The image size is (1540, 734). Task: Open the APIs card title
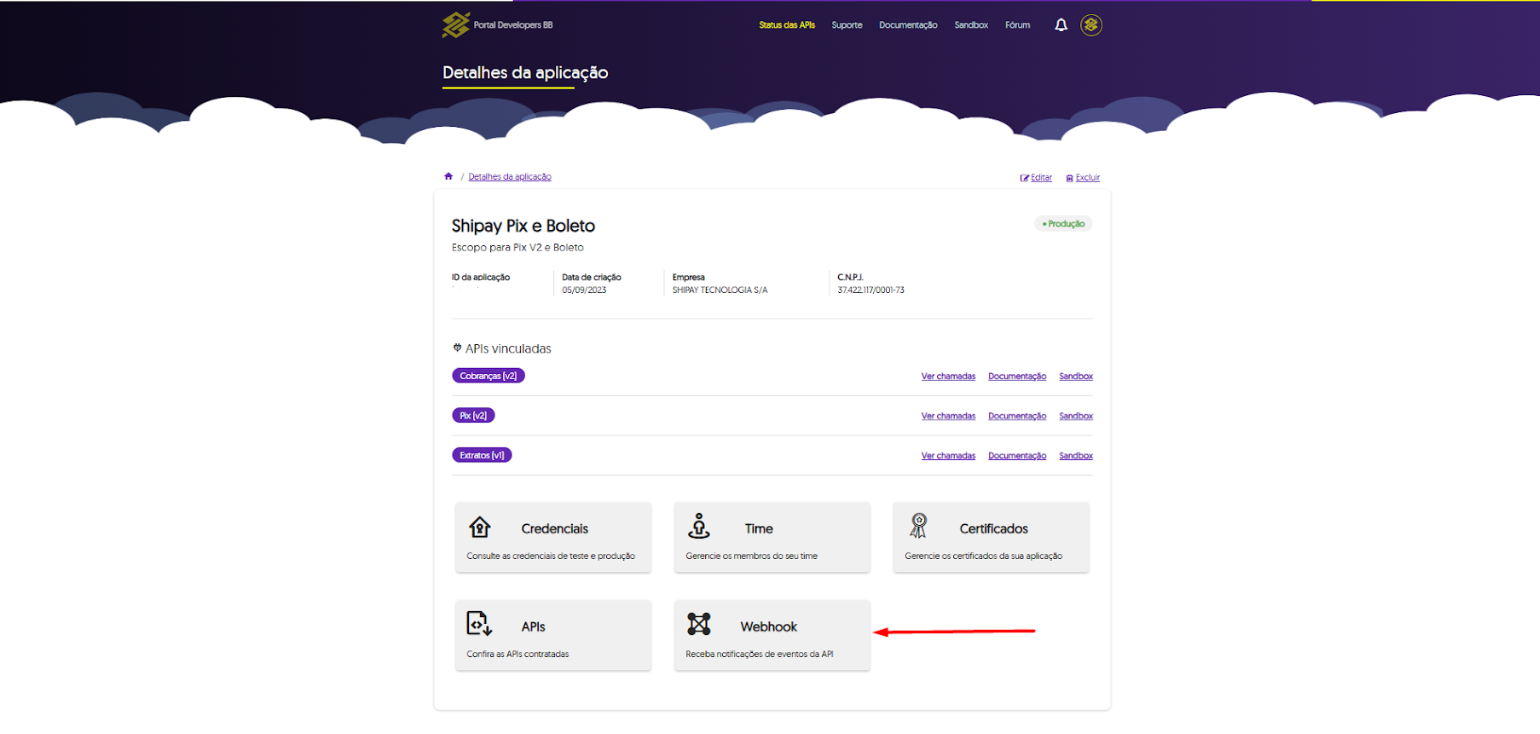click(x=533, y=626)
